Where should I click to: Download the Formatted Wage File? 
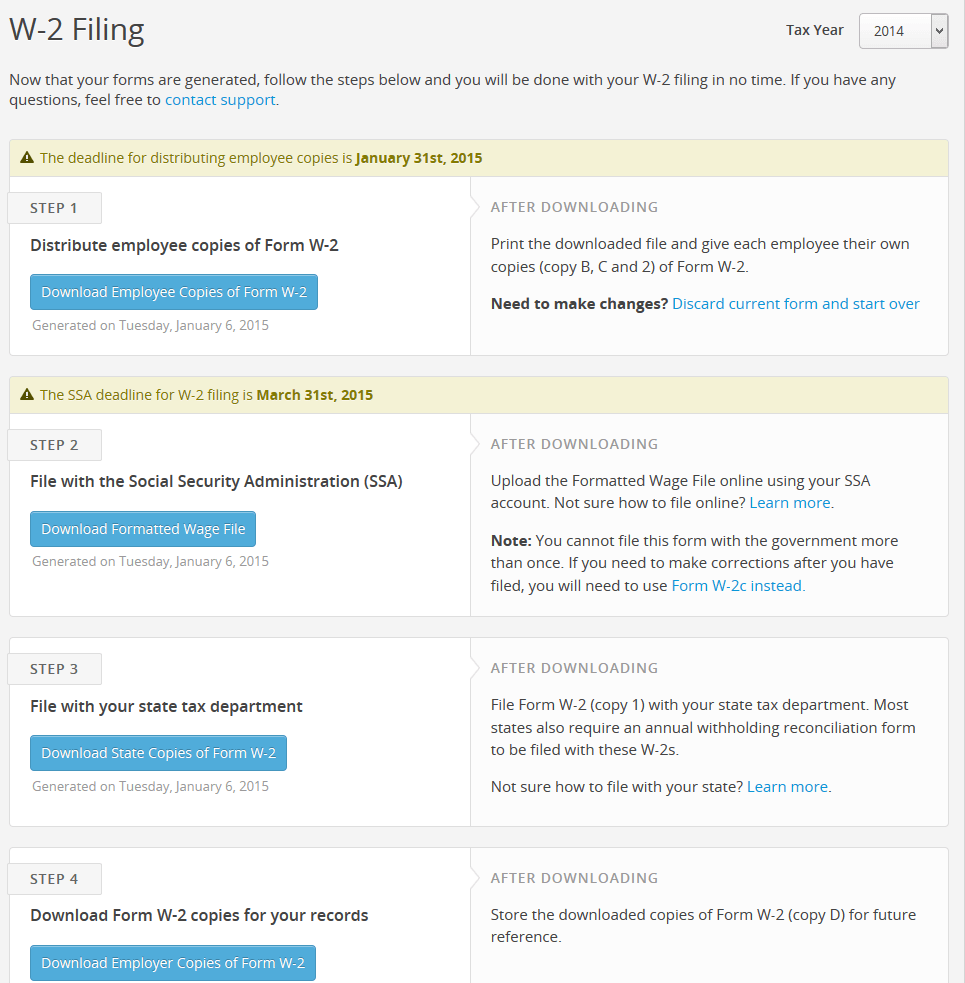click(x=143, y=529)
